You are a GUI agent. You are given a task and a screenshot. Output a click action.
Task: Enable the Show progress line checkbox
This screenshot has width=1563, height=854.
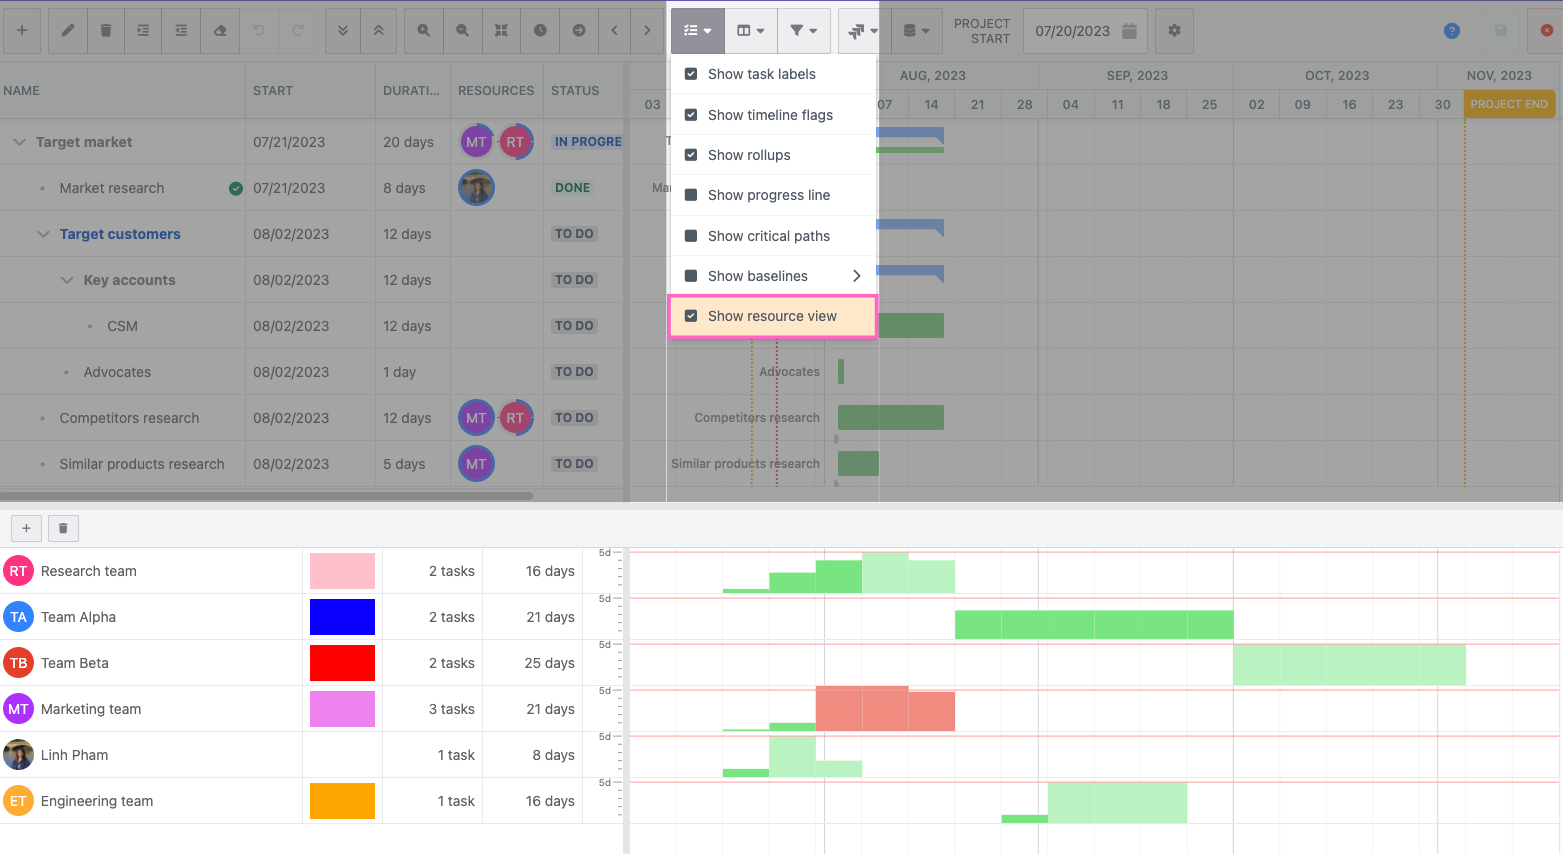click(691, 195)
